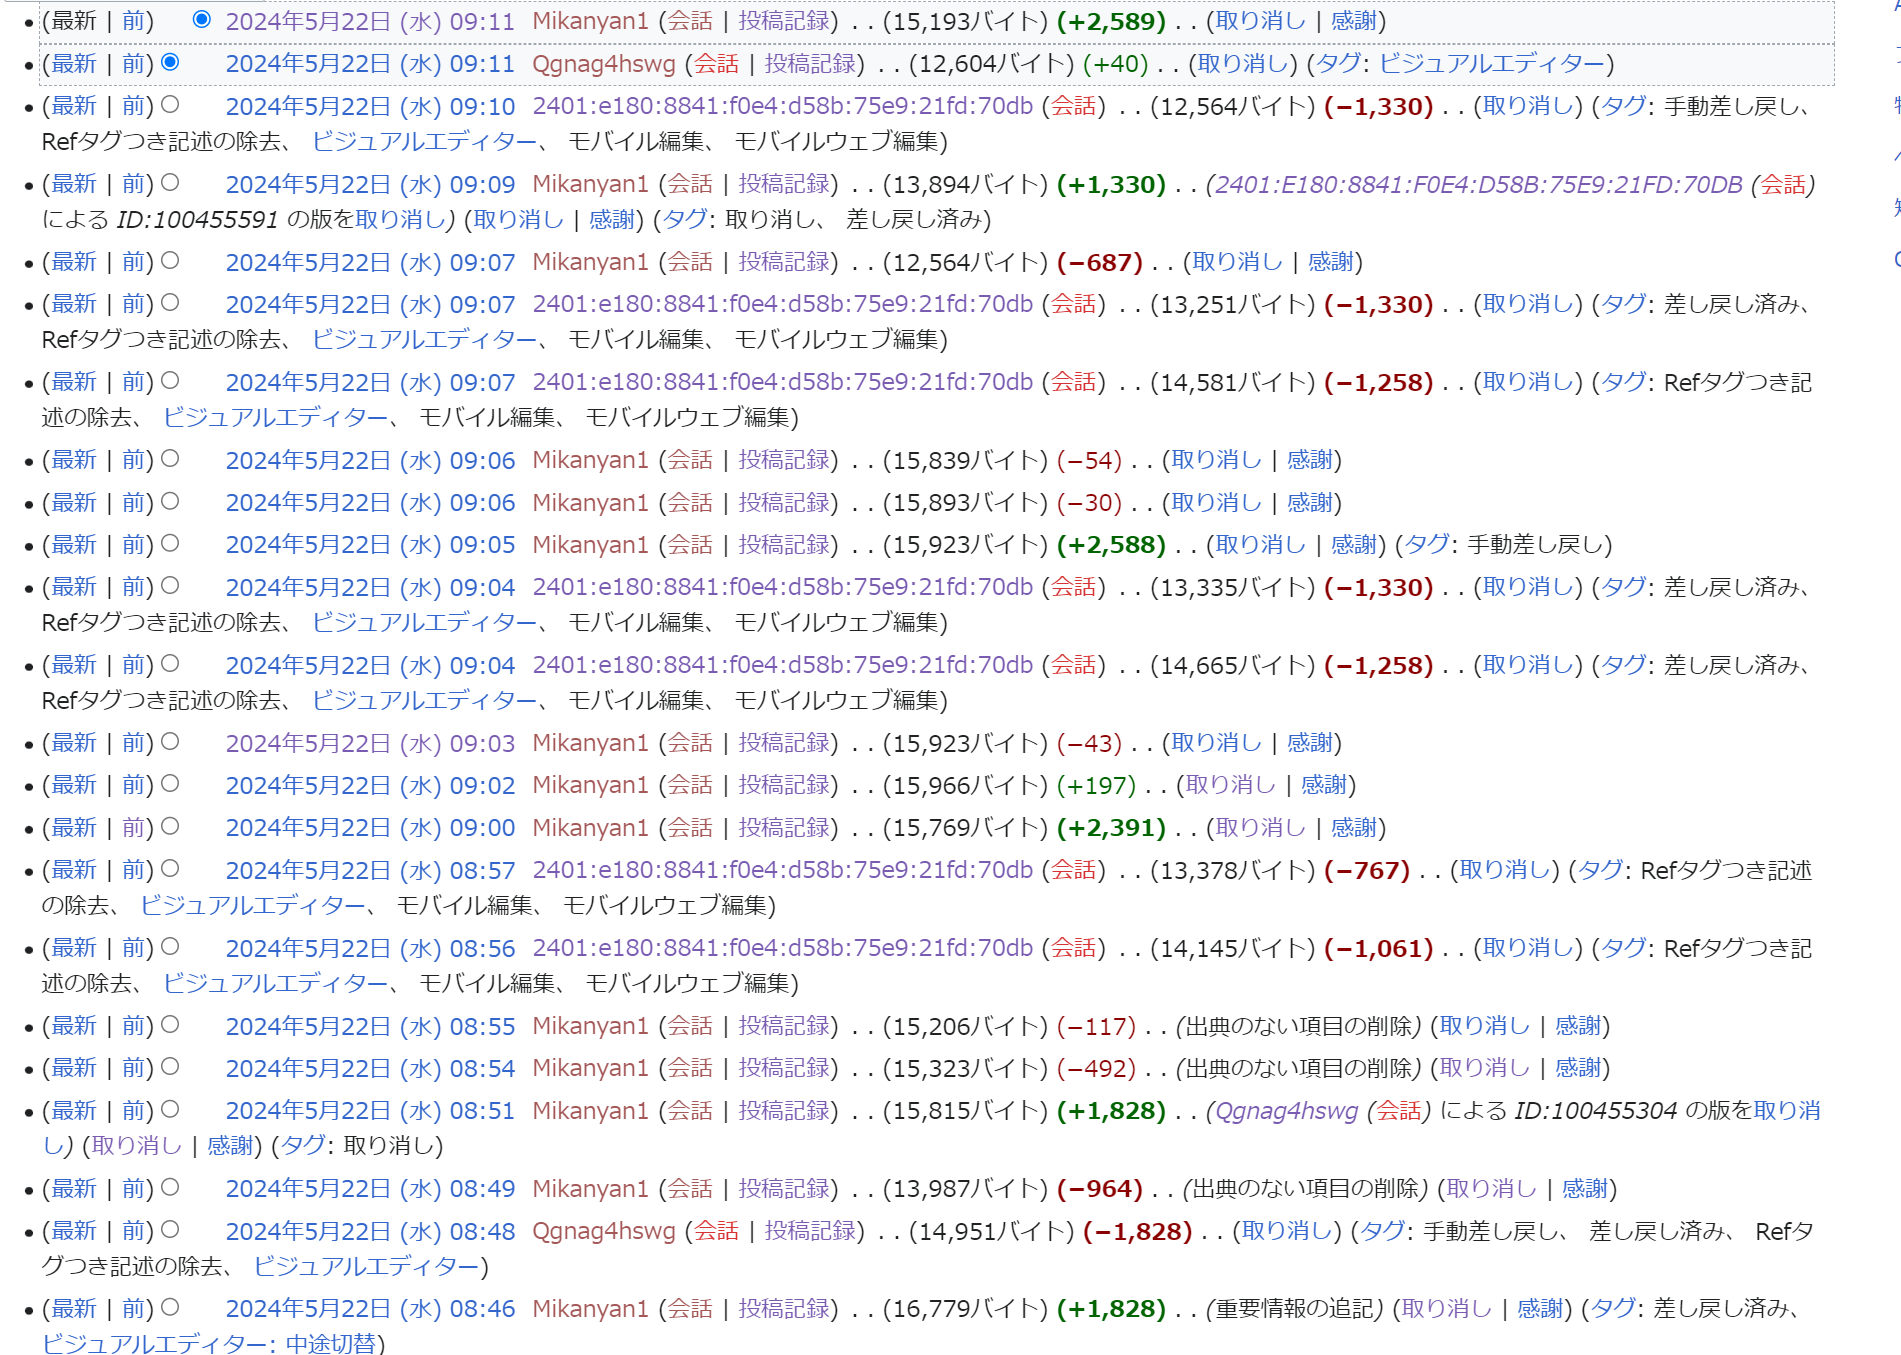Image resolution: width=1901 pixels, height=1355 pixels.
Task: Open the 2024年5月22日 08:54 revision link
Action: pos(370,1068)
